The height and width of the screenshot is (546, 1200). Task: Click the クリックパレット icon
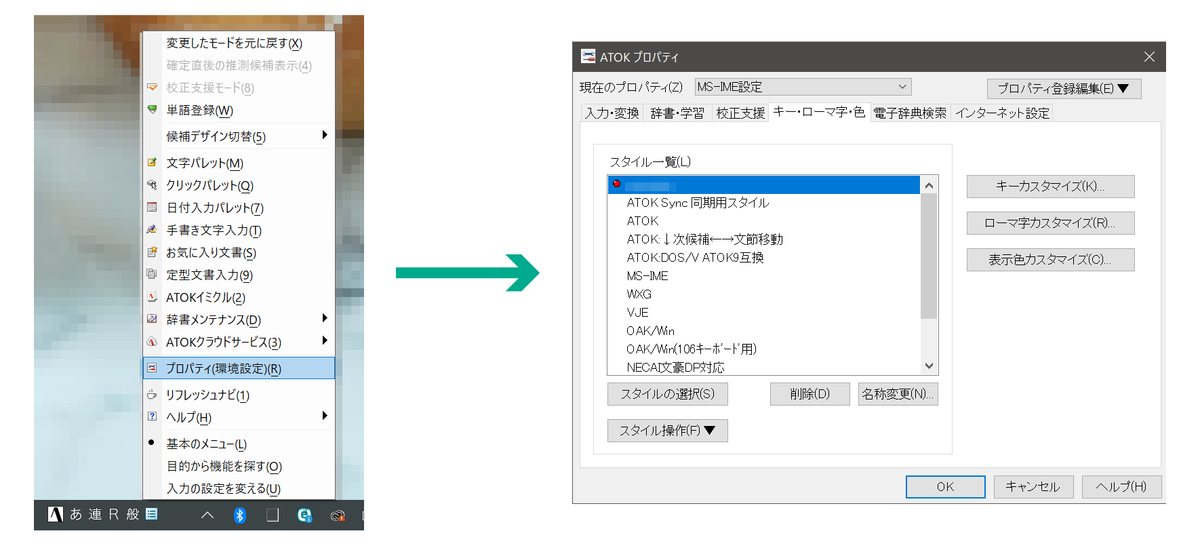tap(152, 185)
